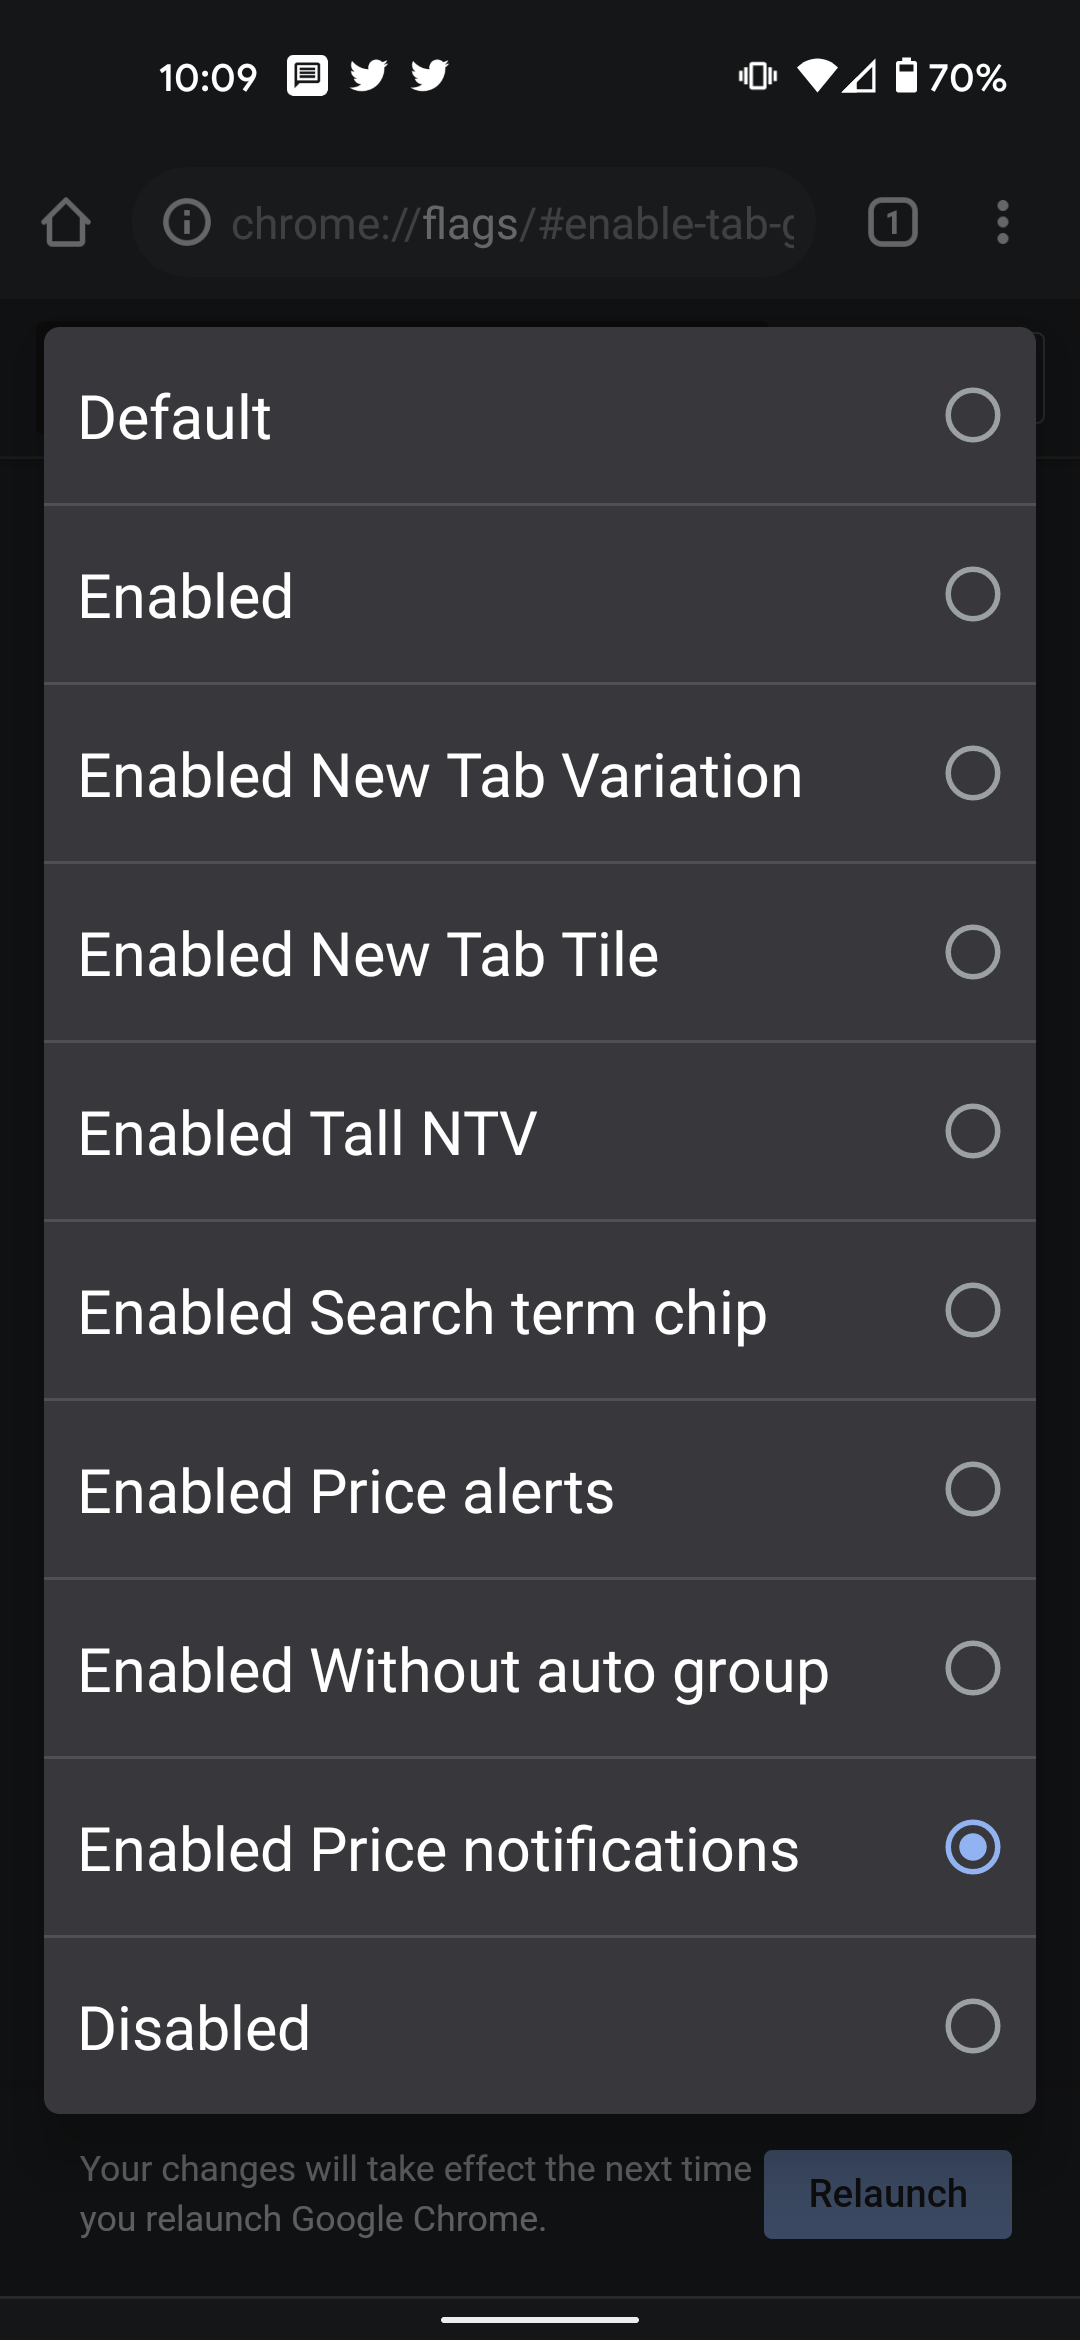Tap the first Twitter notification icon
This screenshot has height=2340, width=1080.
[x=368, y=76]
